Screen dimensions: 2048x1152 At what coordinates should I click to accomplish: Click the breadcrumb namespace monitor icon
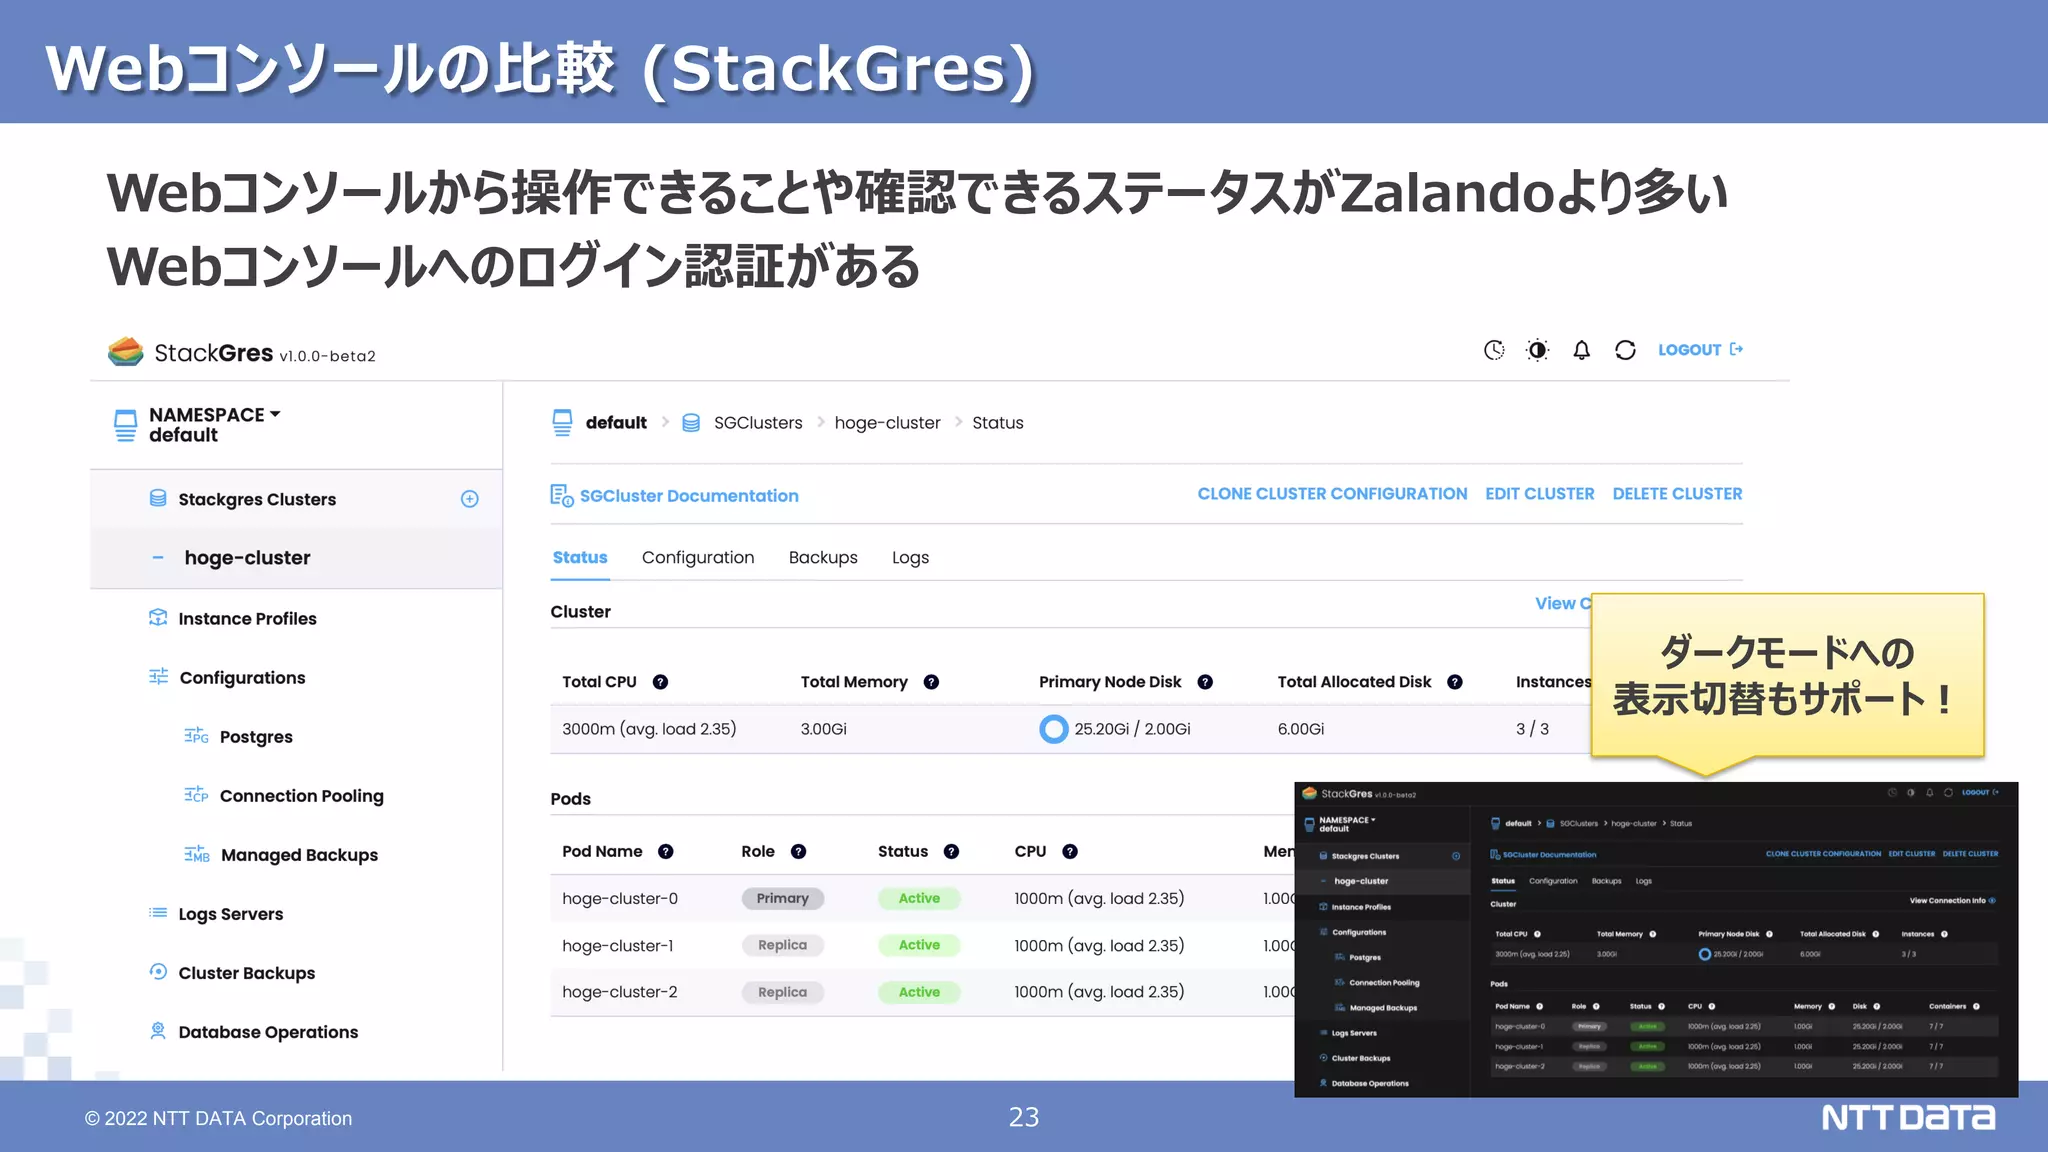[x=562, y=423]
